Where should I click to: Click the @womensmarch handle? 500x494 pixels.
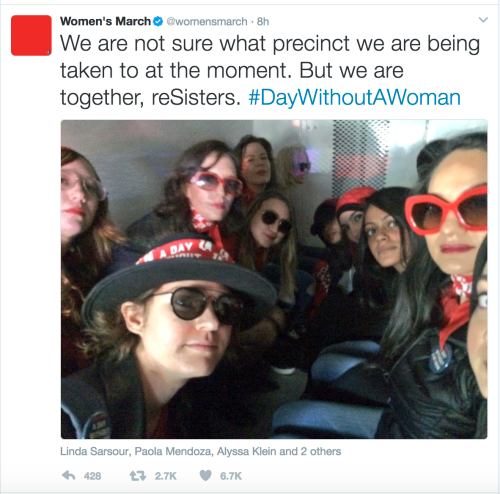[x=207, y=22]
